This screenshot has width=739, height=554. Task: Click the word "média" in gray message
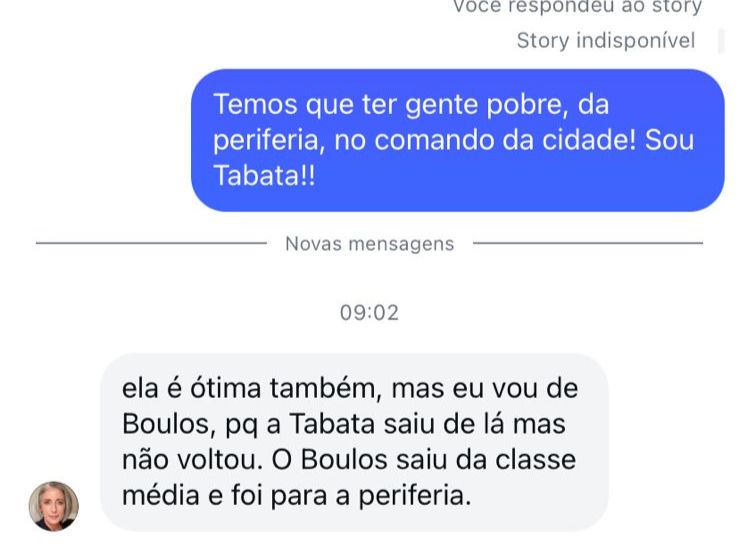[161, 496]
